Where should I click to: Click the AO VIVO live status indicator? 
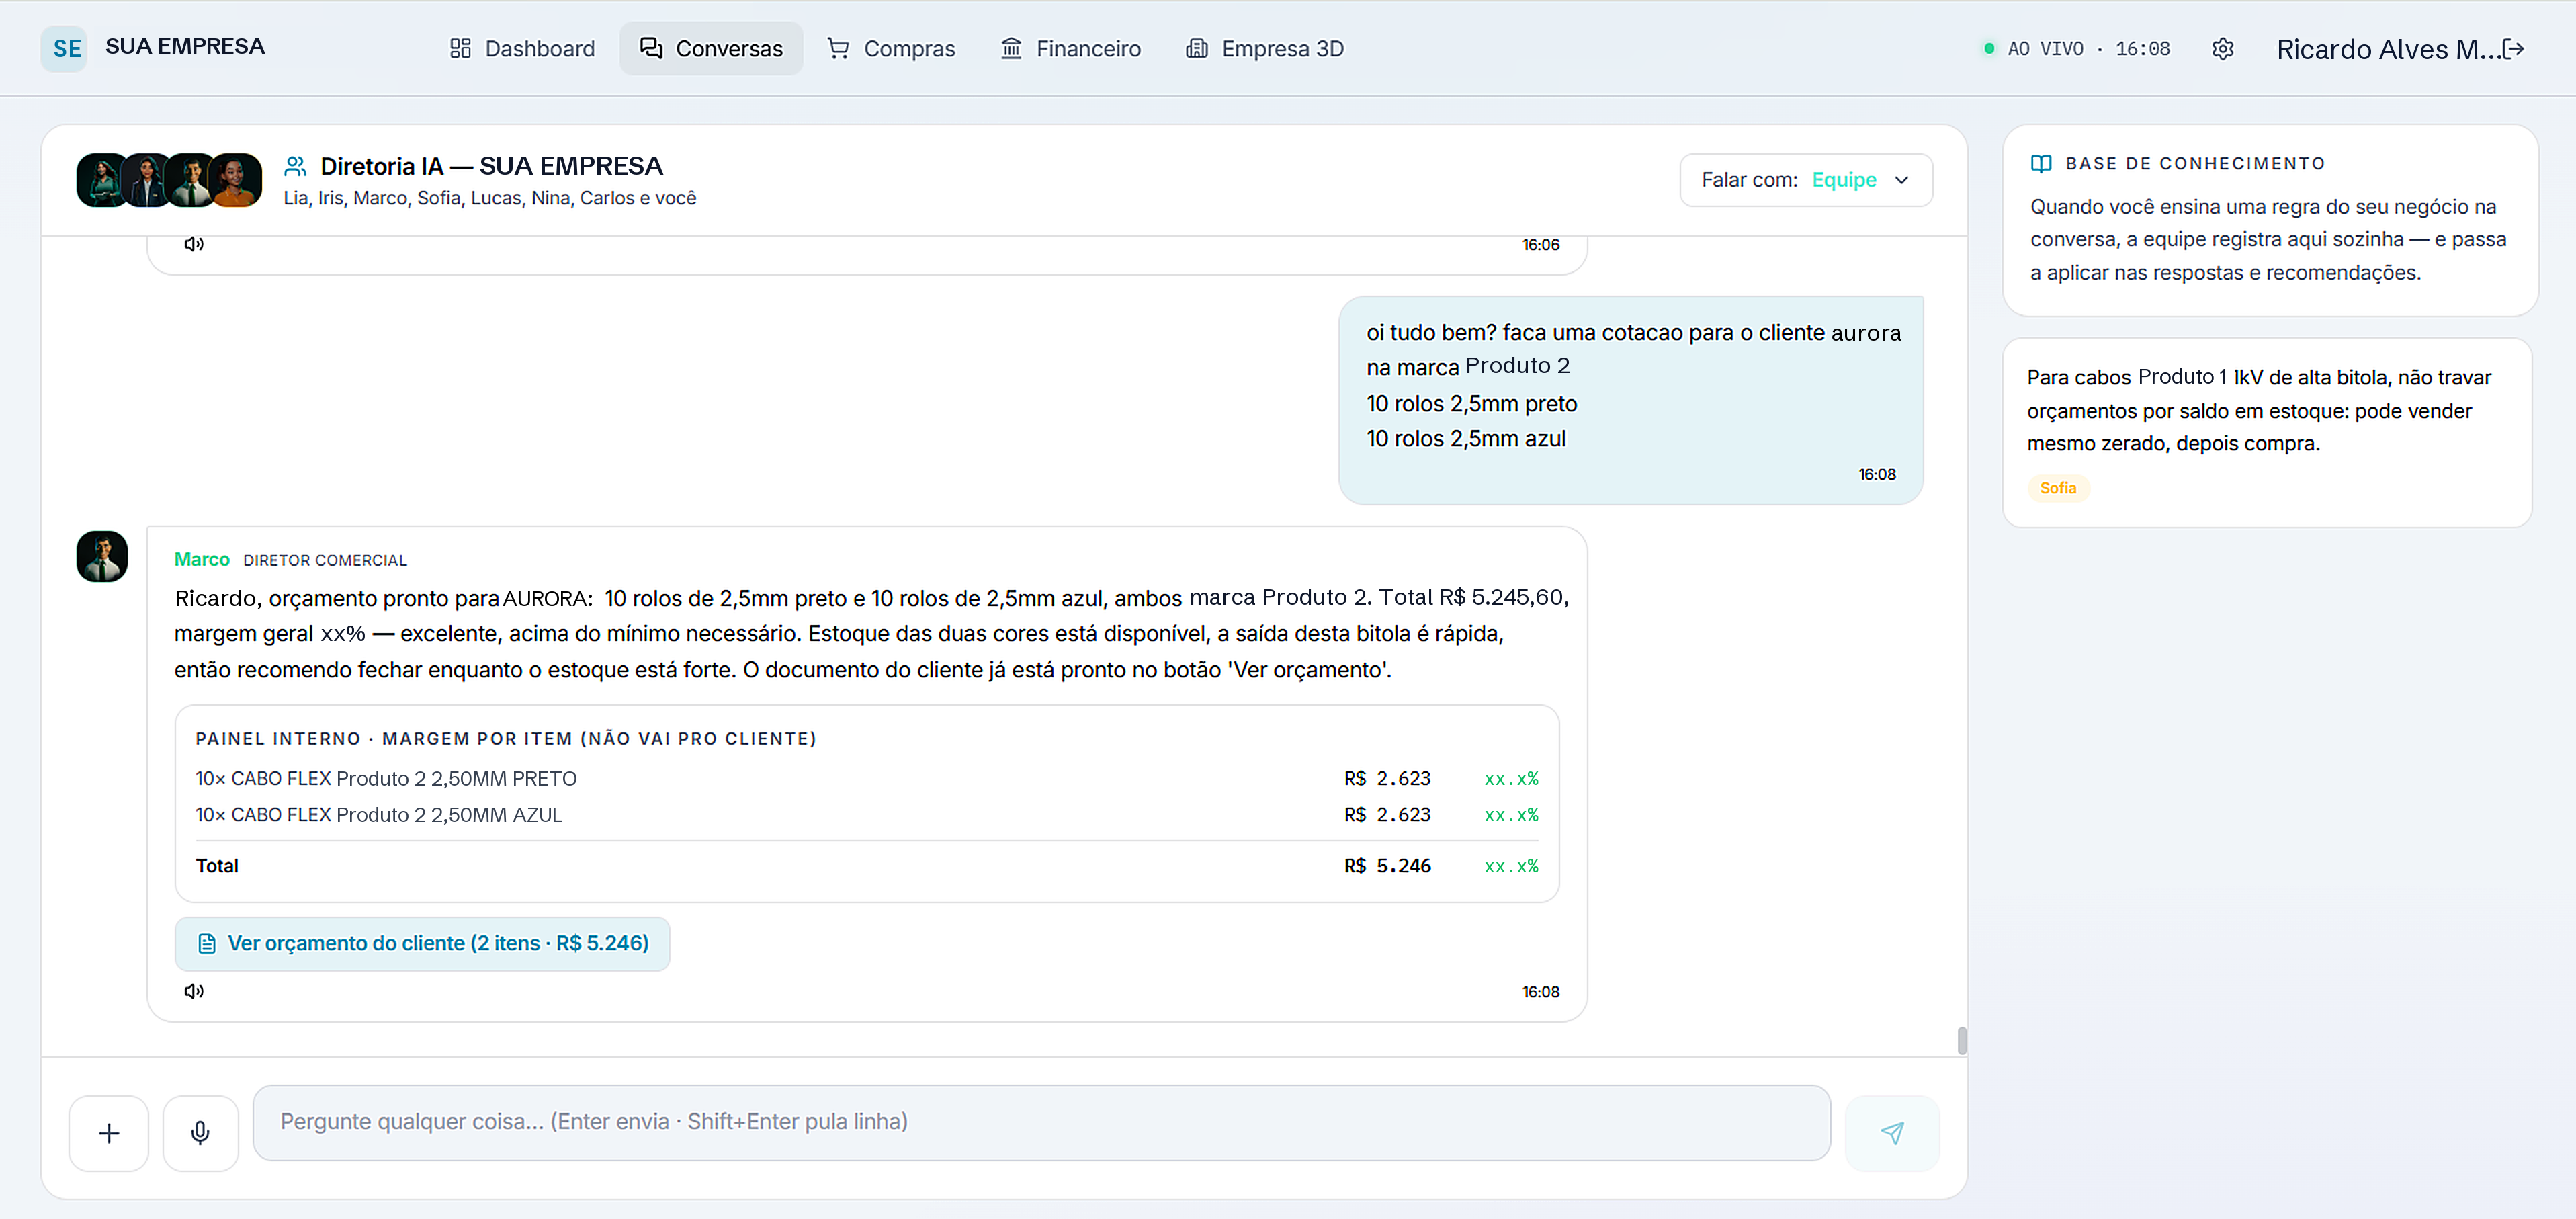click(2076, 49)
